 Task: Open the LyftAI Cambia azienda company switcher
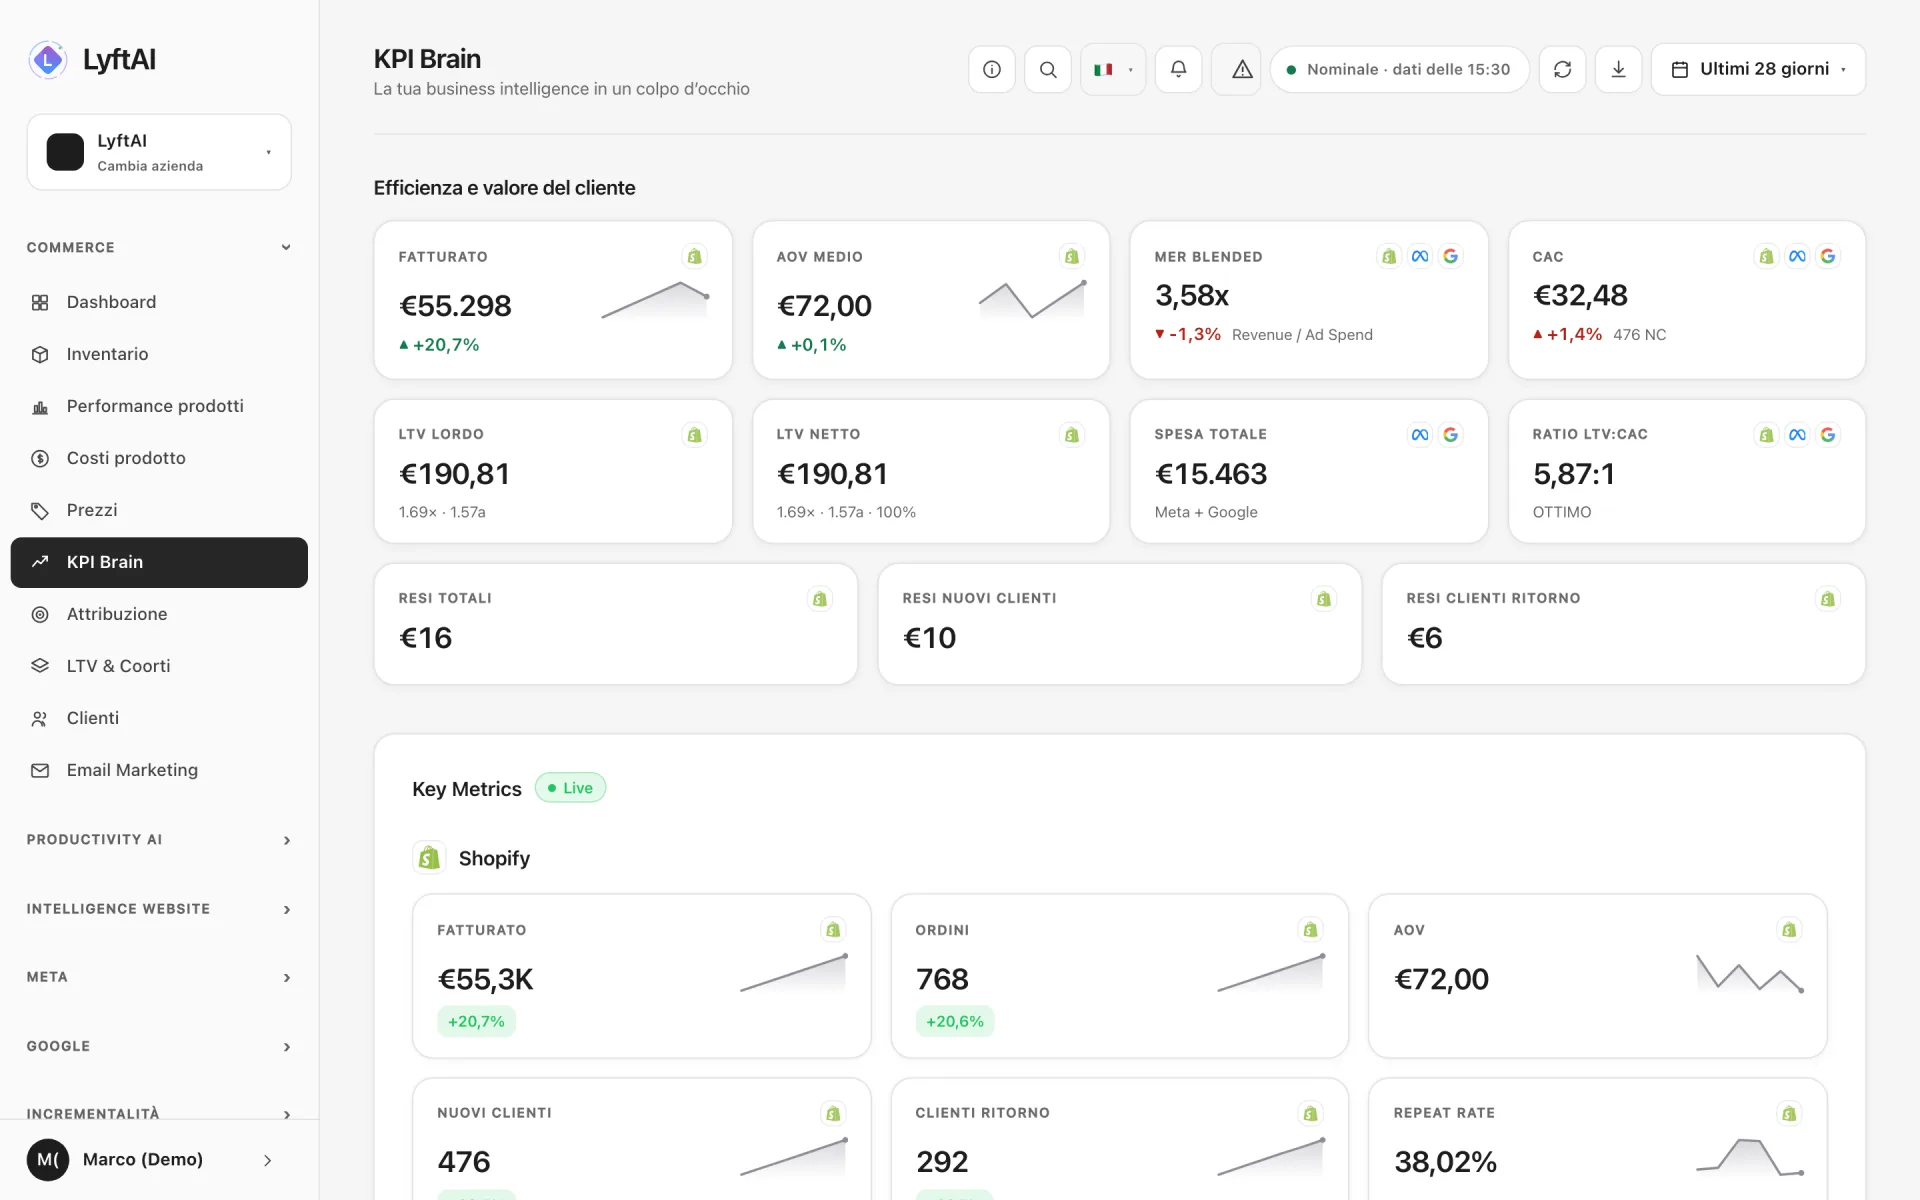[159, 152]
